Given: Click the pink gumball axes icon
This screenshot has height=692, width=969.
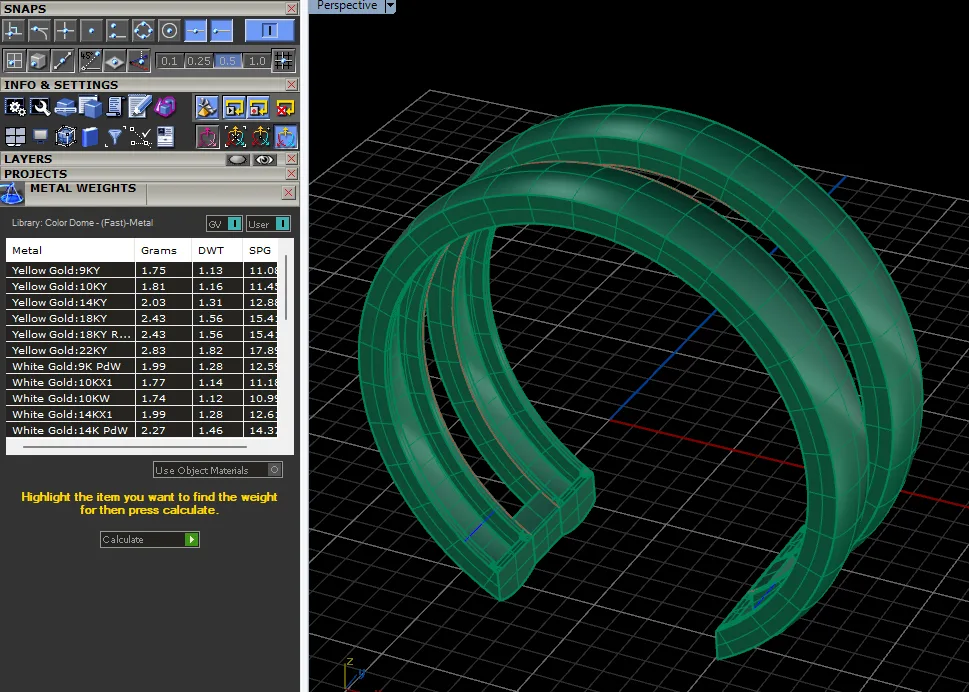Looking at the screenshot, I should (208, 137).
